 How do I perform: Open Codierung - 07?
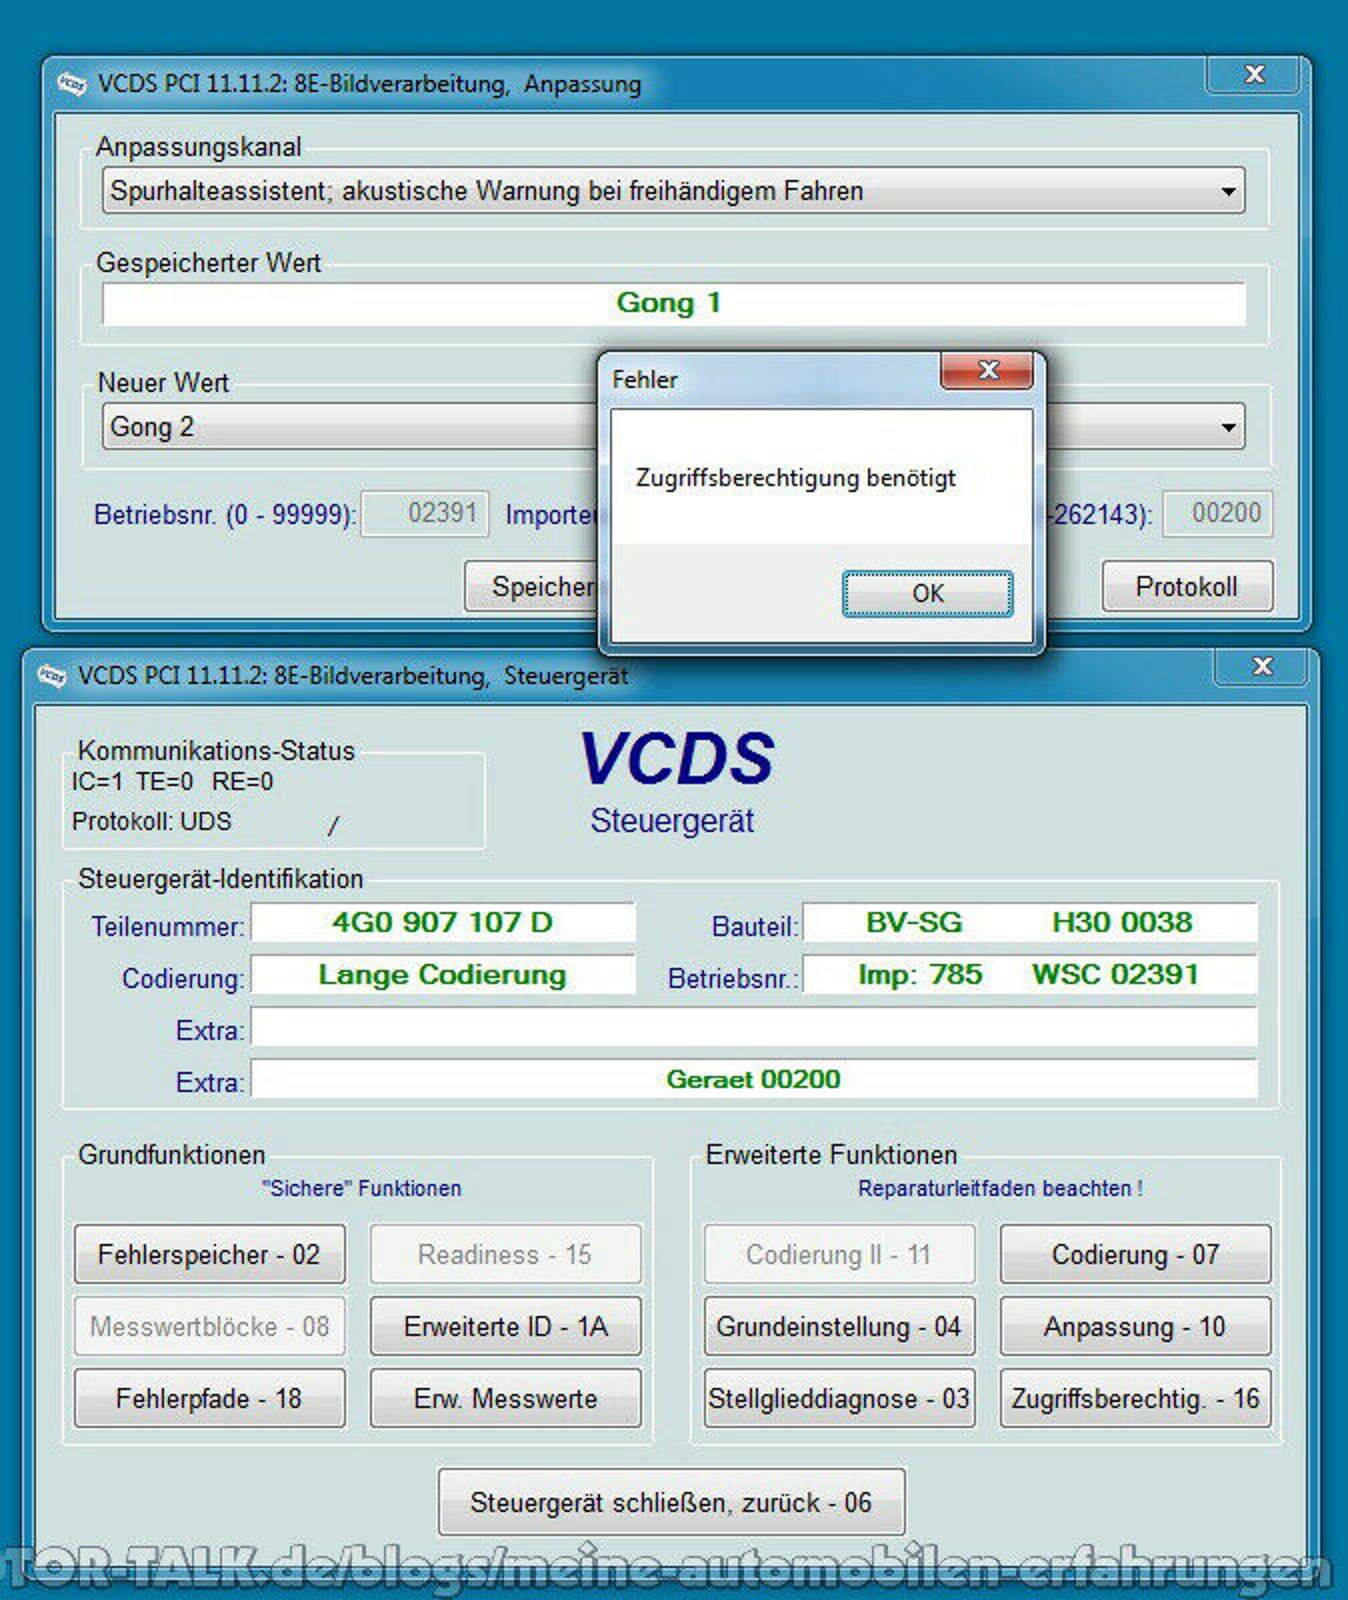[1135, 1254]
